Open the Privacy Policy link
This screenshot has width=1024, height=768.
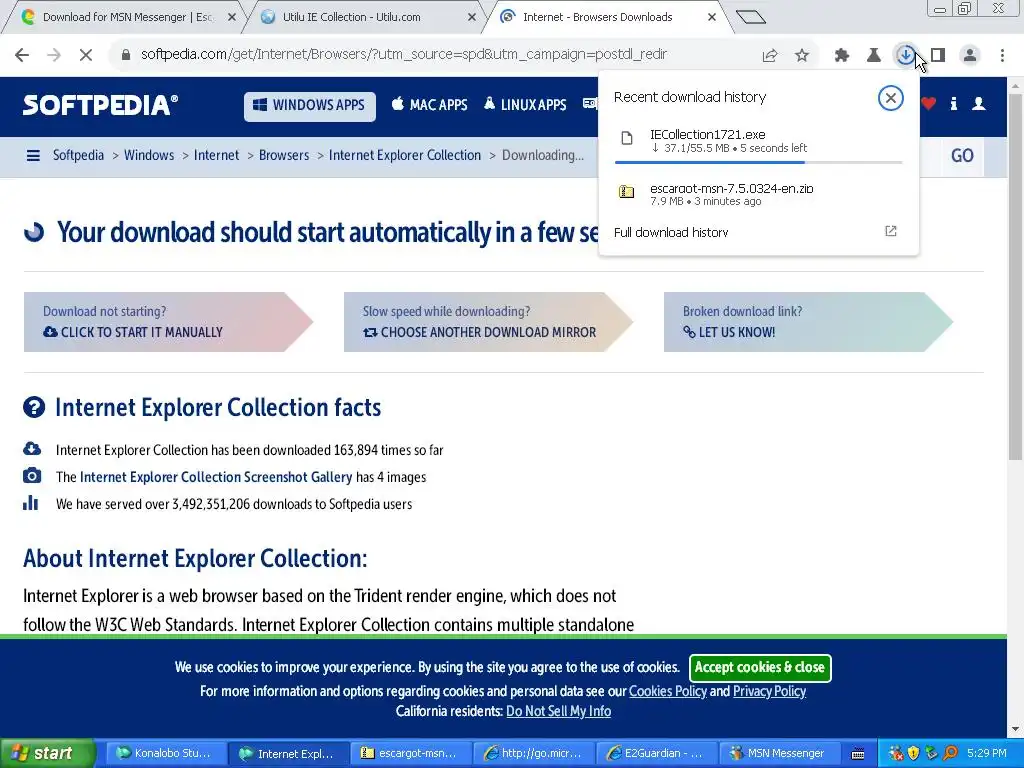point(769,692)
